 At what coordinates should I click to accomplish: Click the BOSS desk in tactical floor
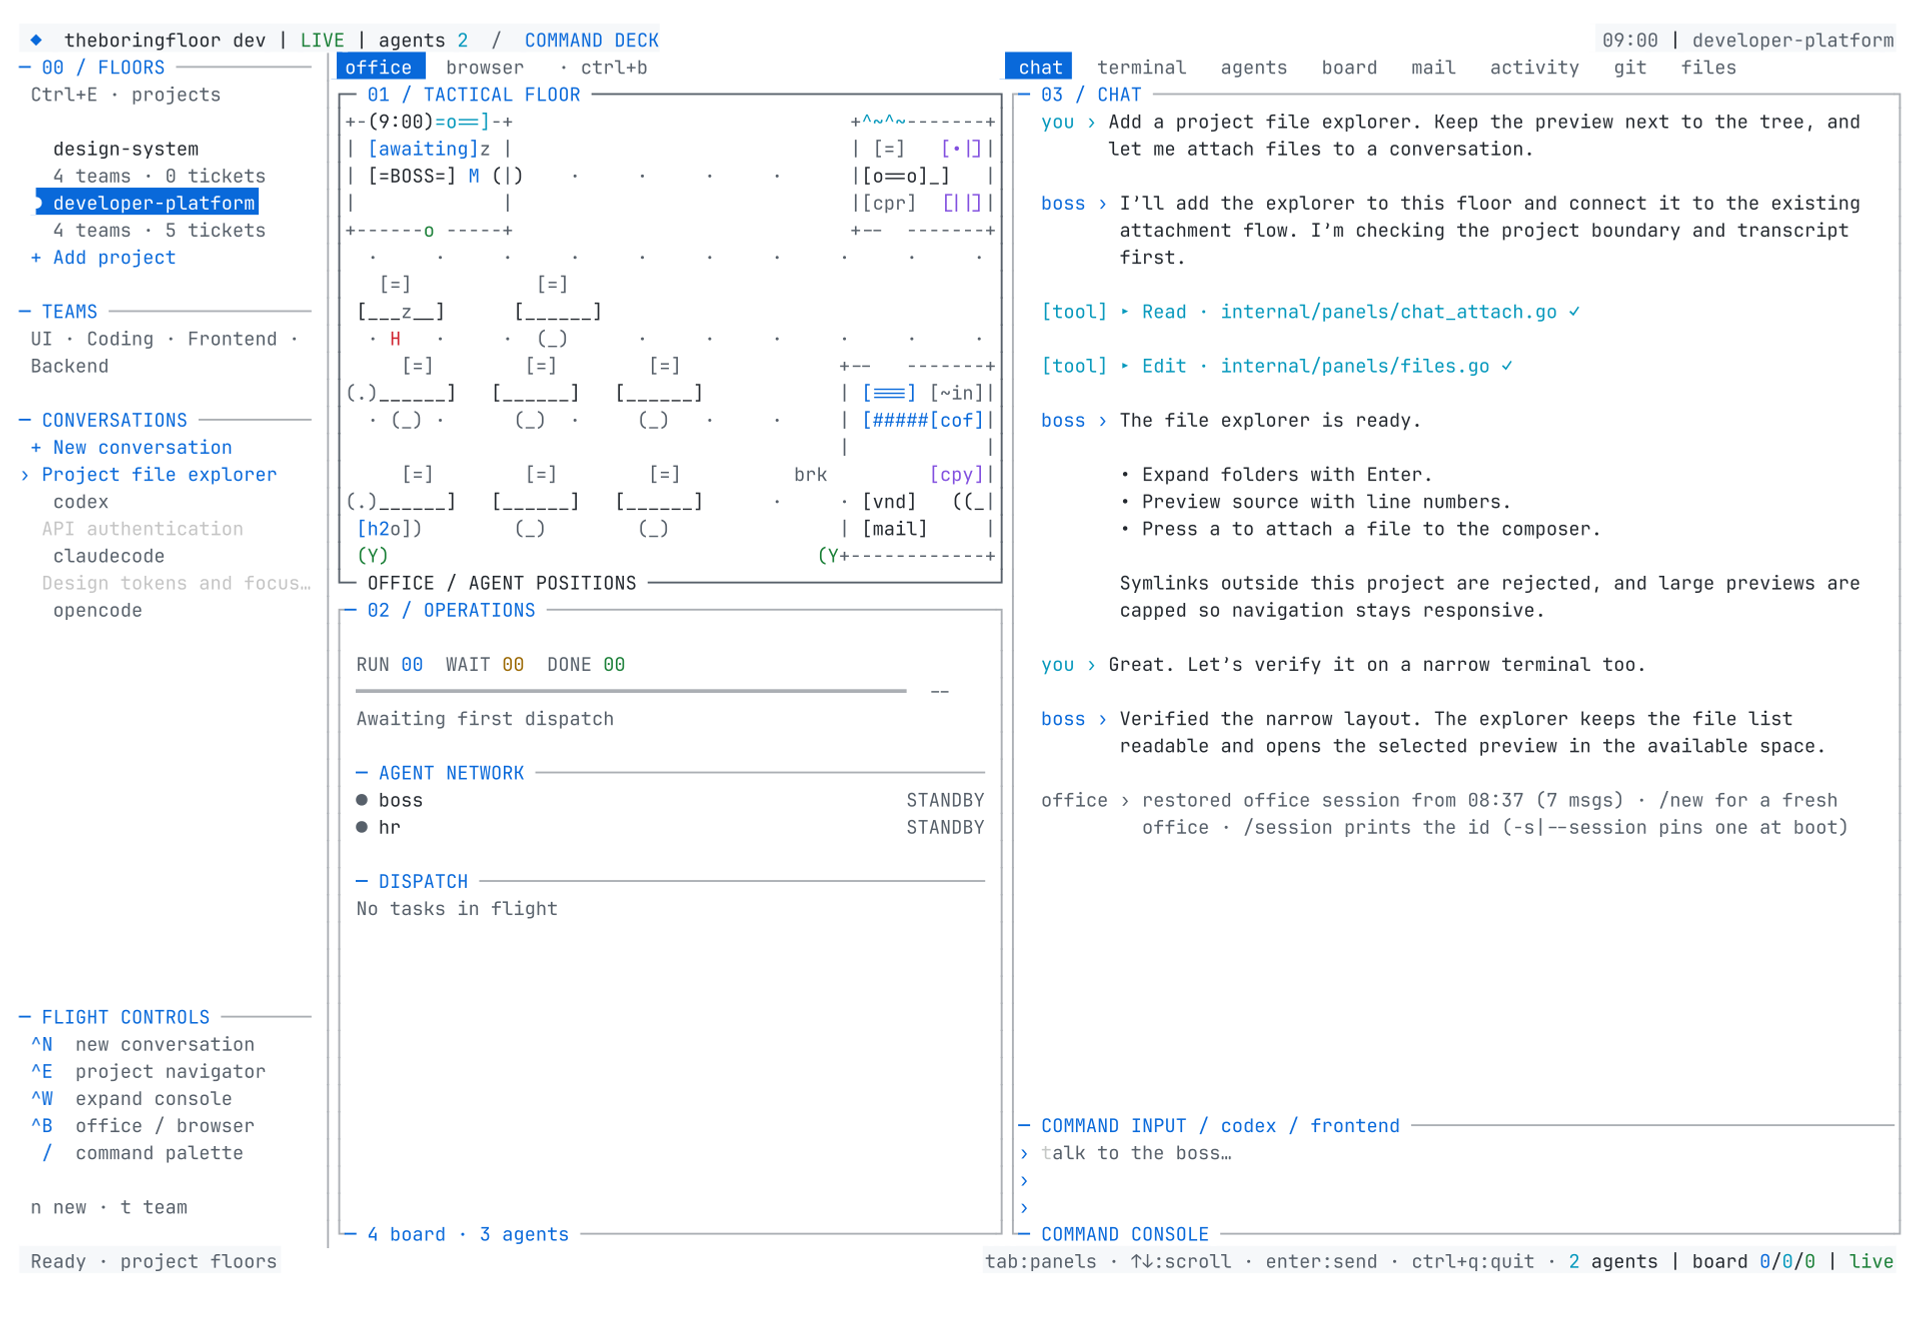point(412,176)
